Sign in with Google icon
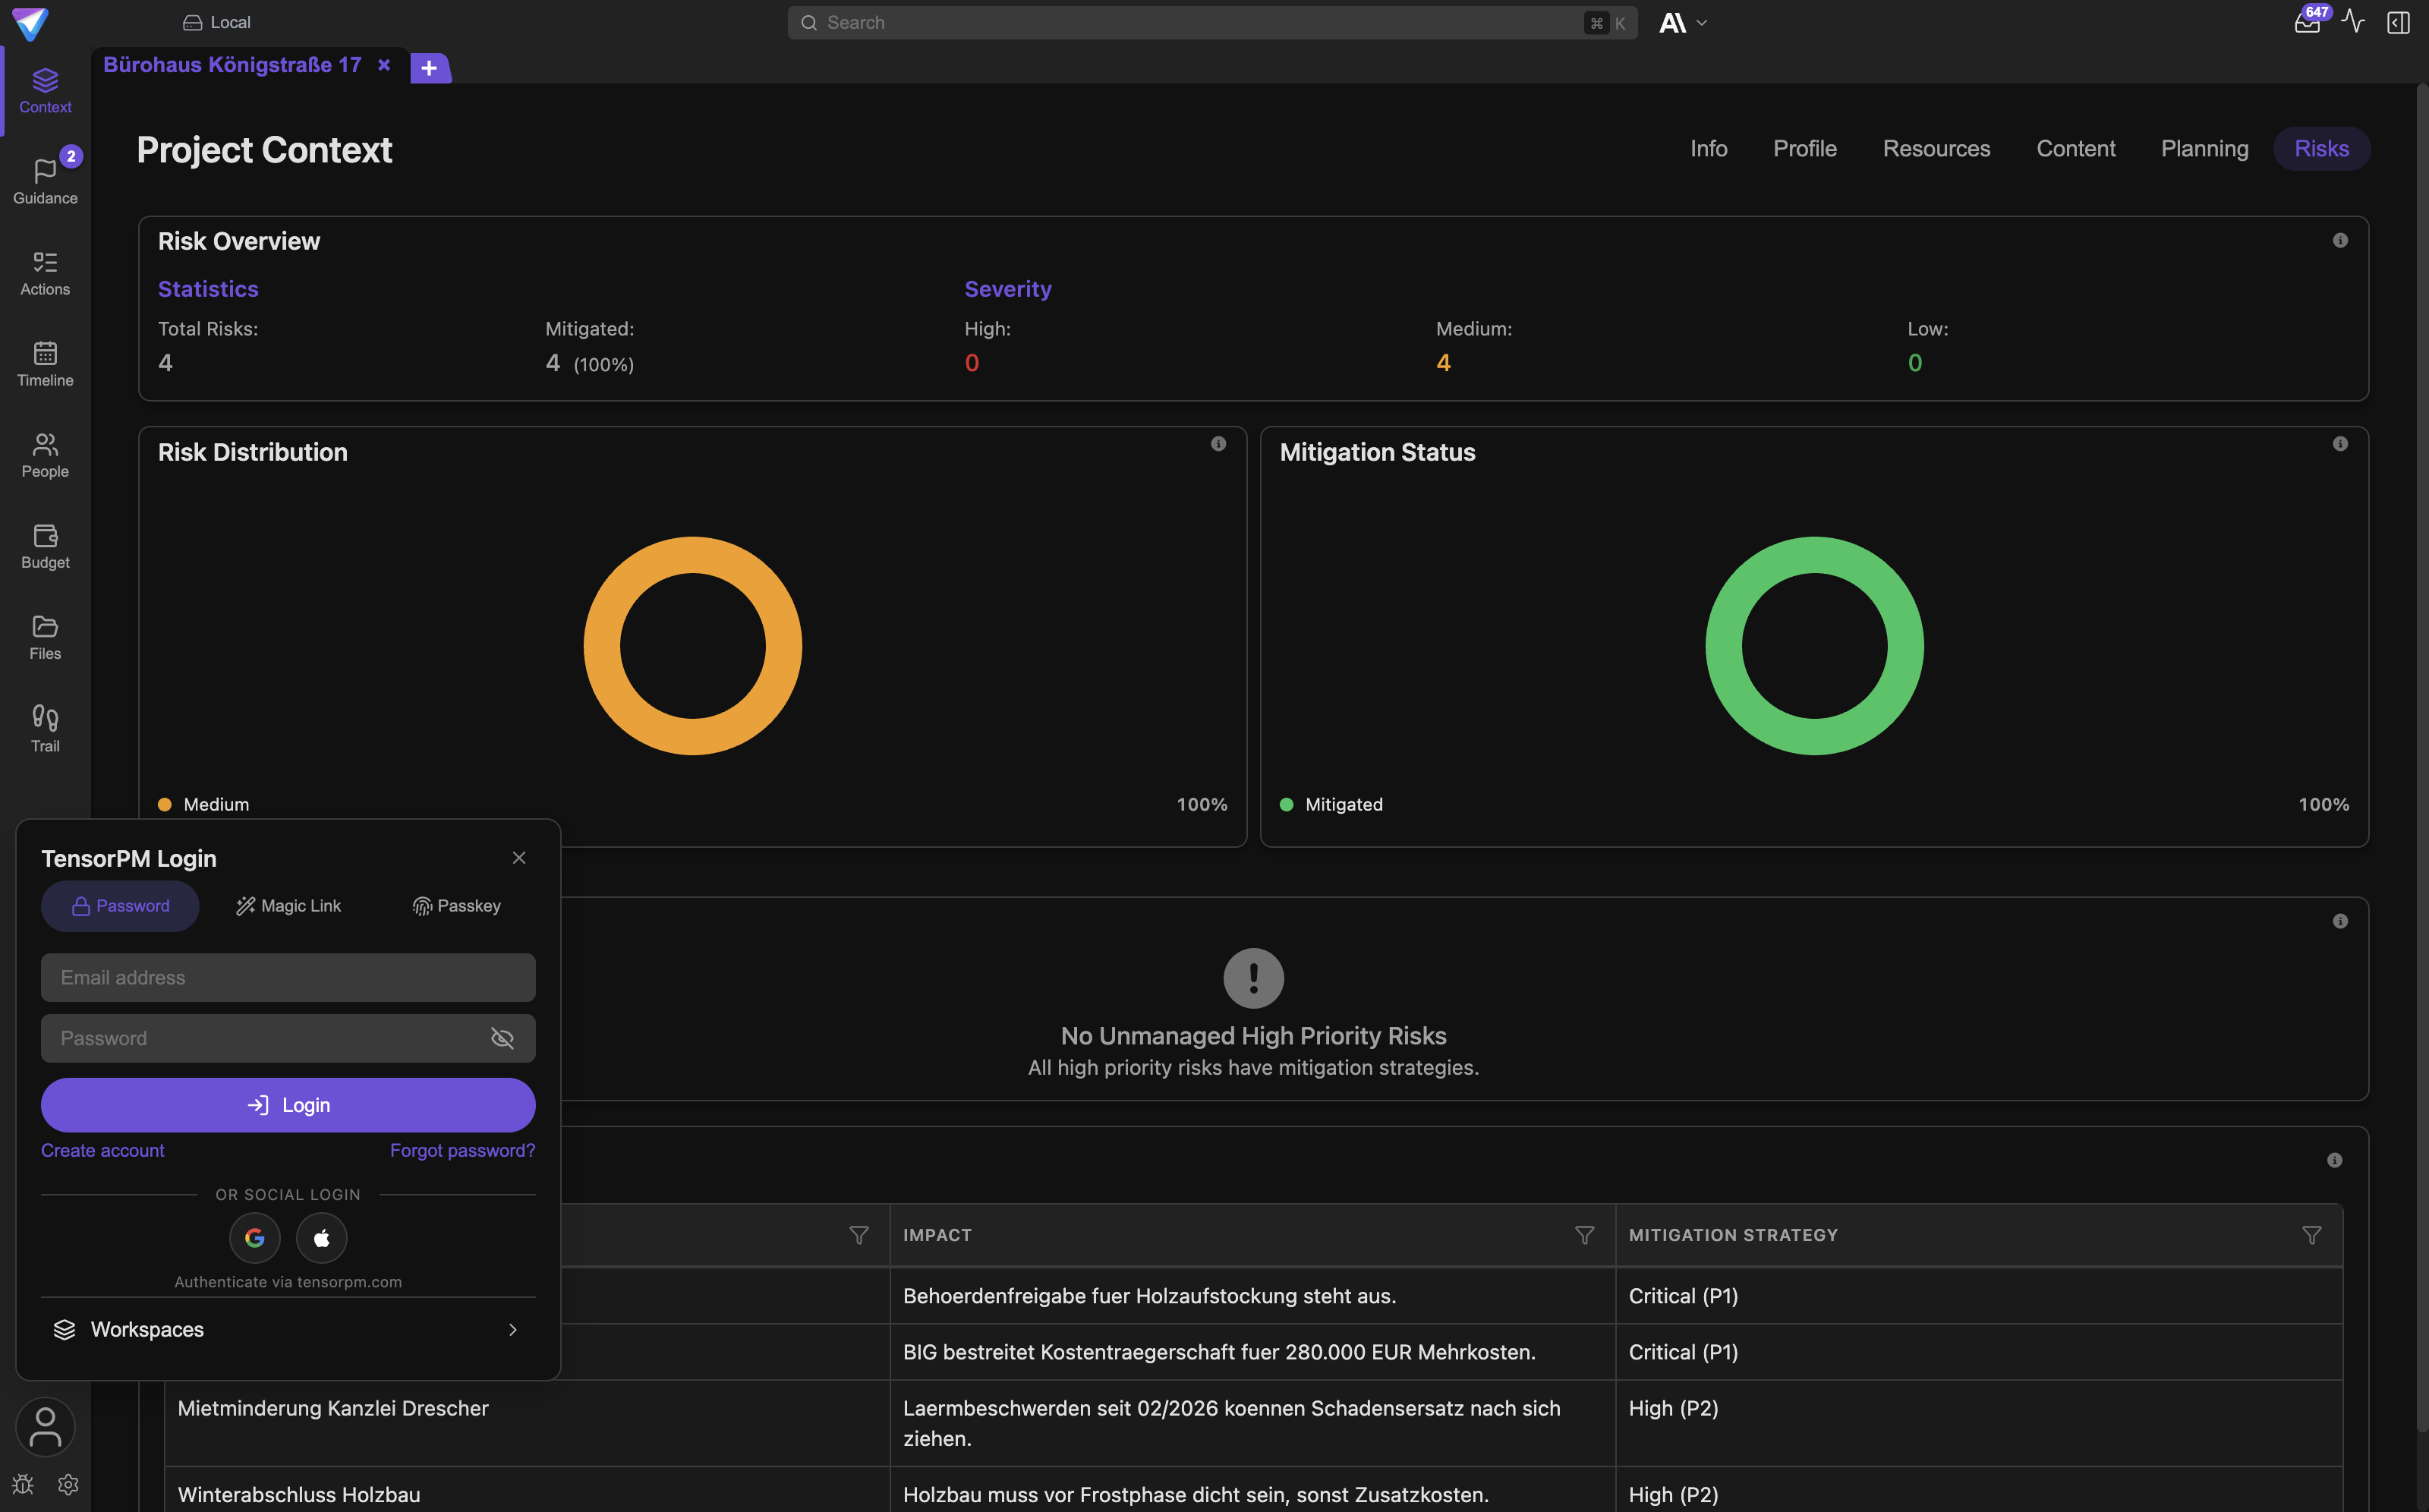 (255, 1238)
